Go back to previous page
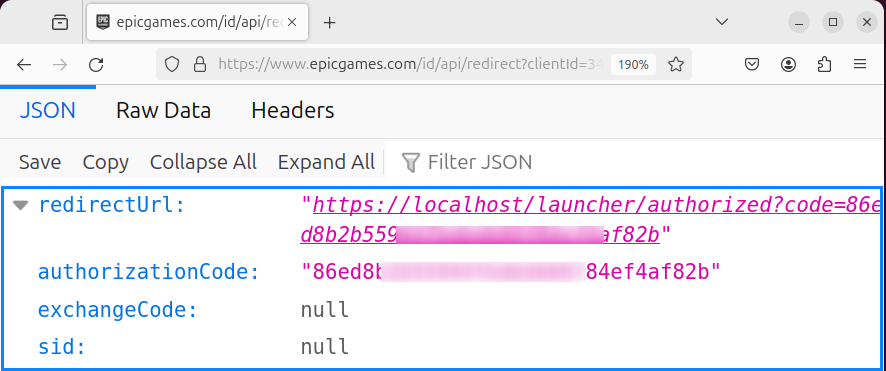This screenshot has height=371, width=886. click(24, 64)
